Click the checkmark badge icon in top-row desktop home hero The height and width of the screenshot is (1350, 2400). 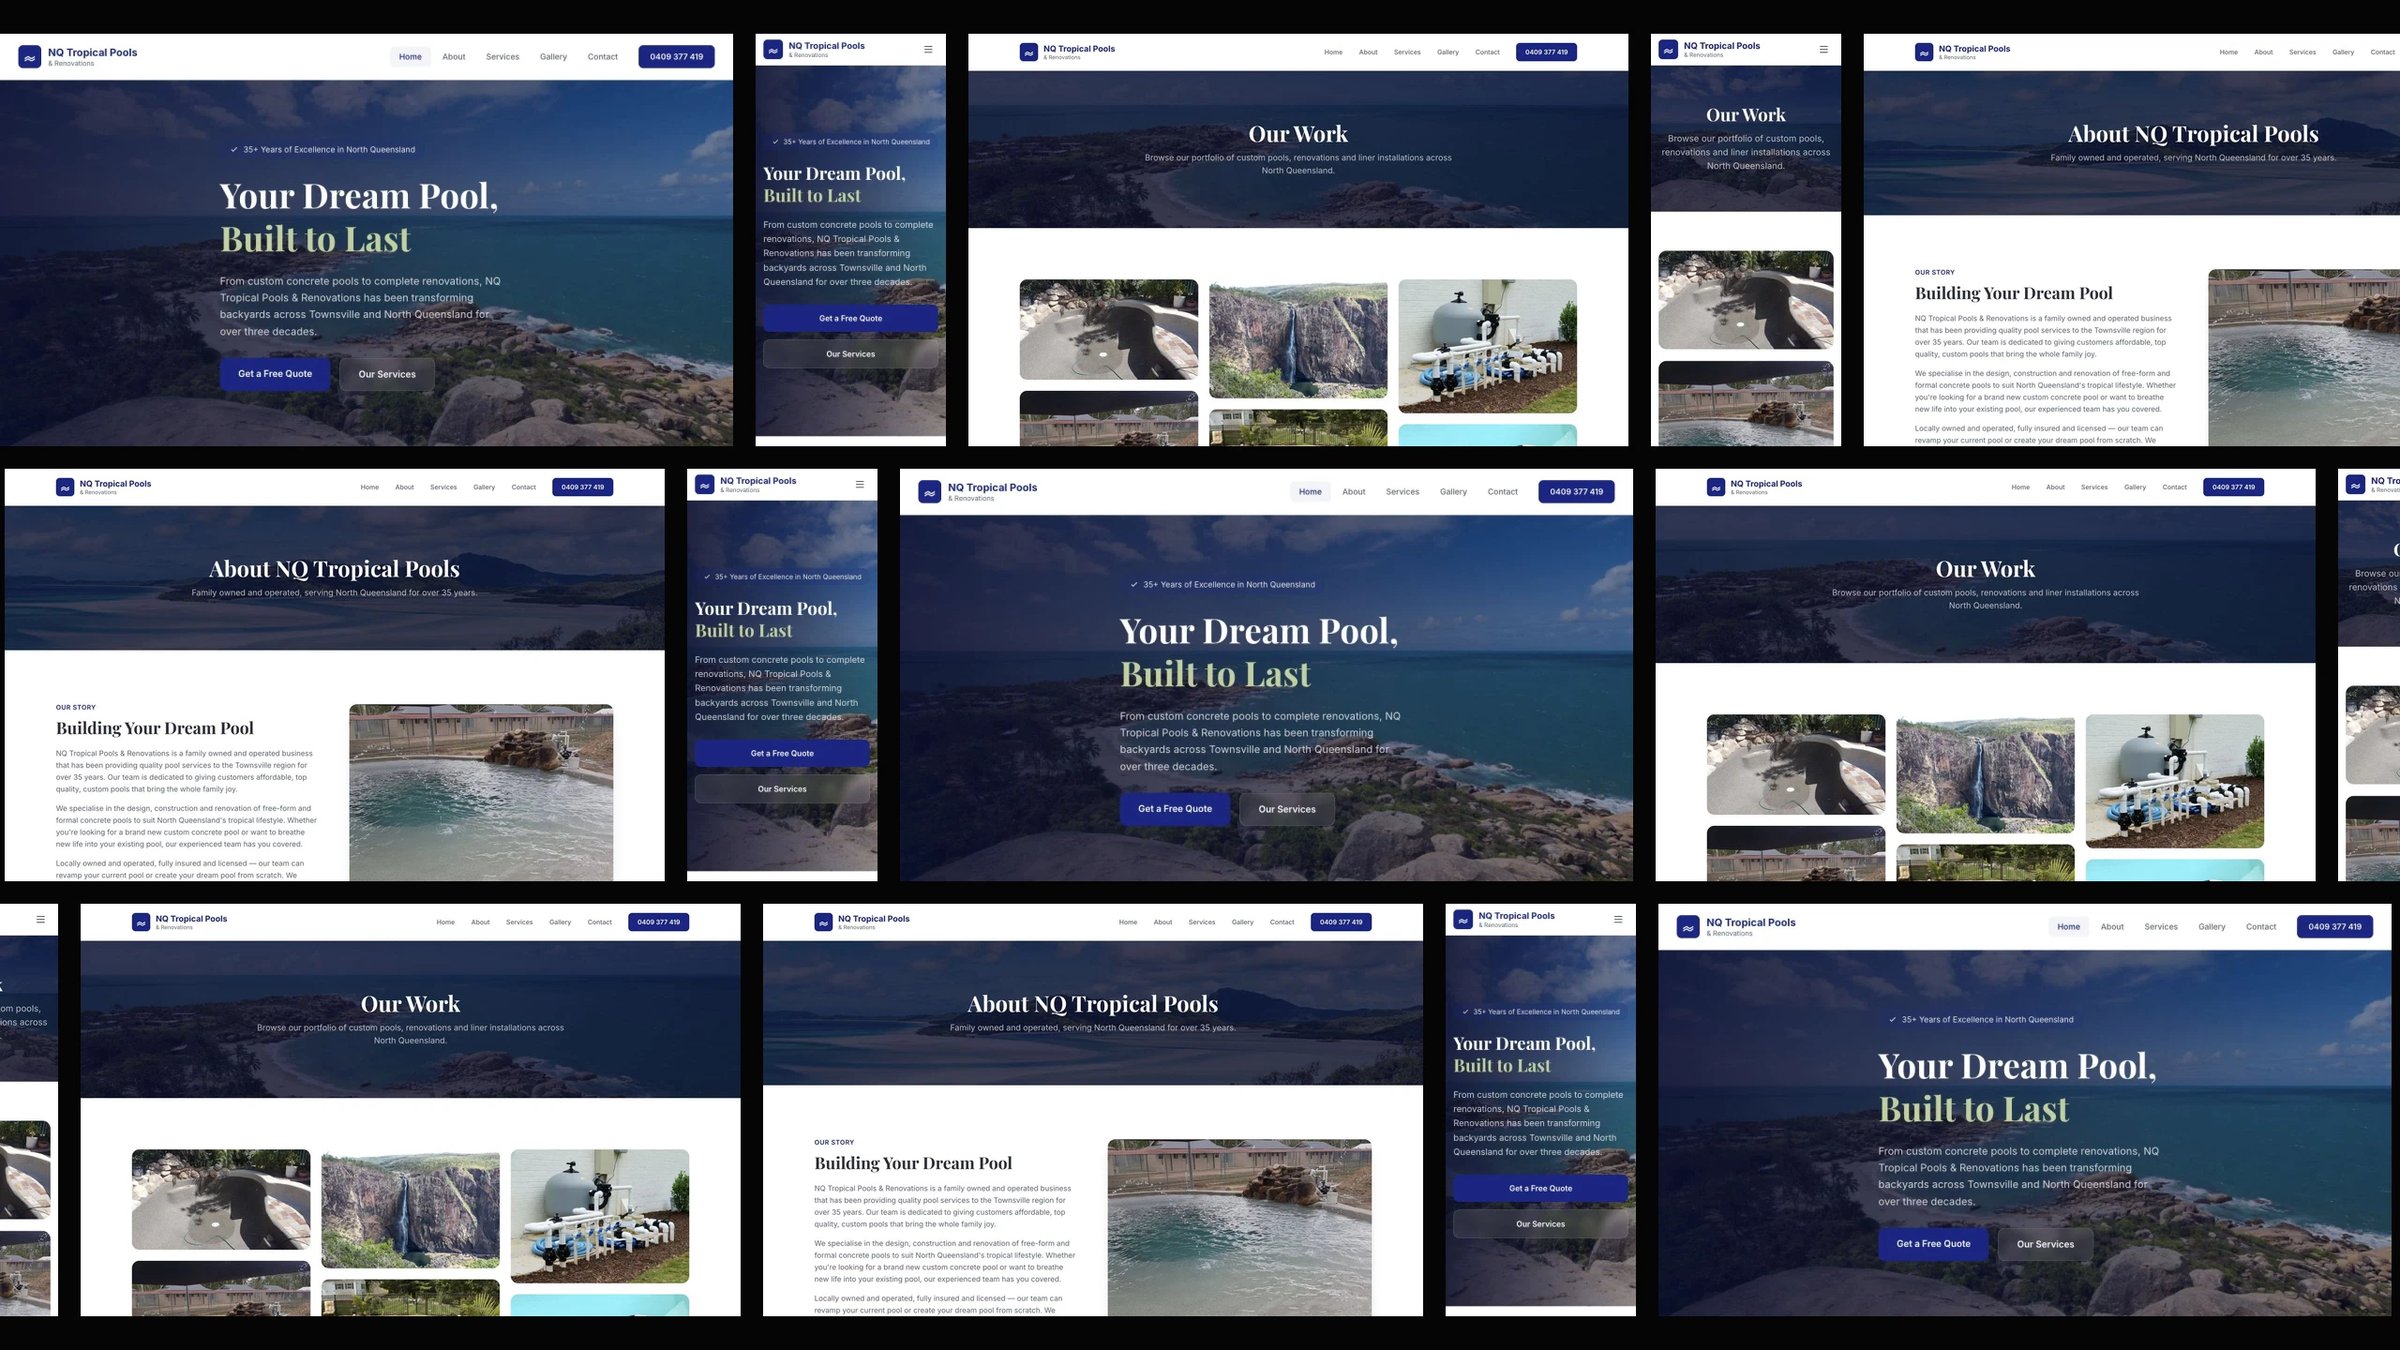pyautogui.click(x=235, y=149)
